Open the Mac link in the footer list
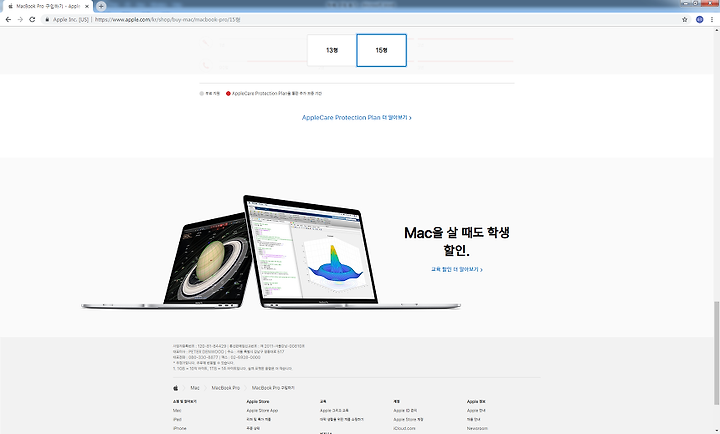720x434 pixels. [x=177, y=411]
